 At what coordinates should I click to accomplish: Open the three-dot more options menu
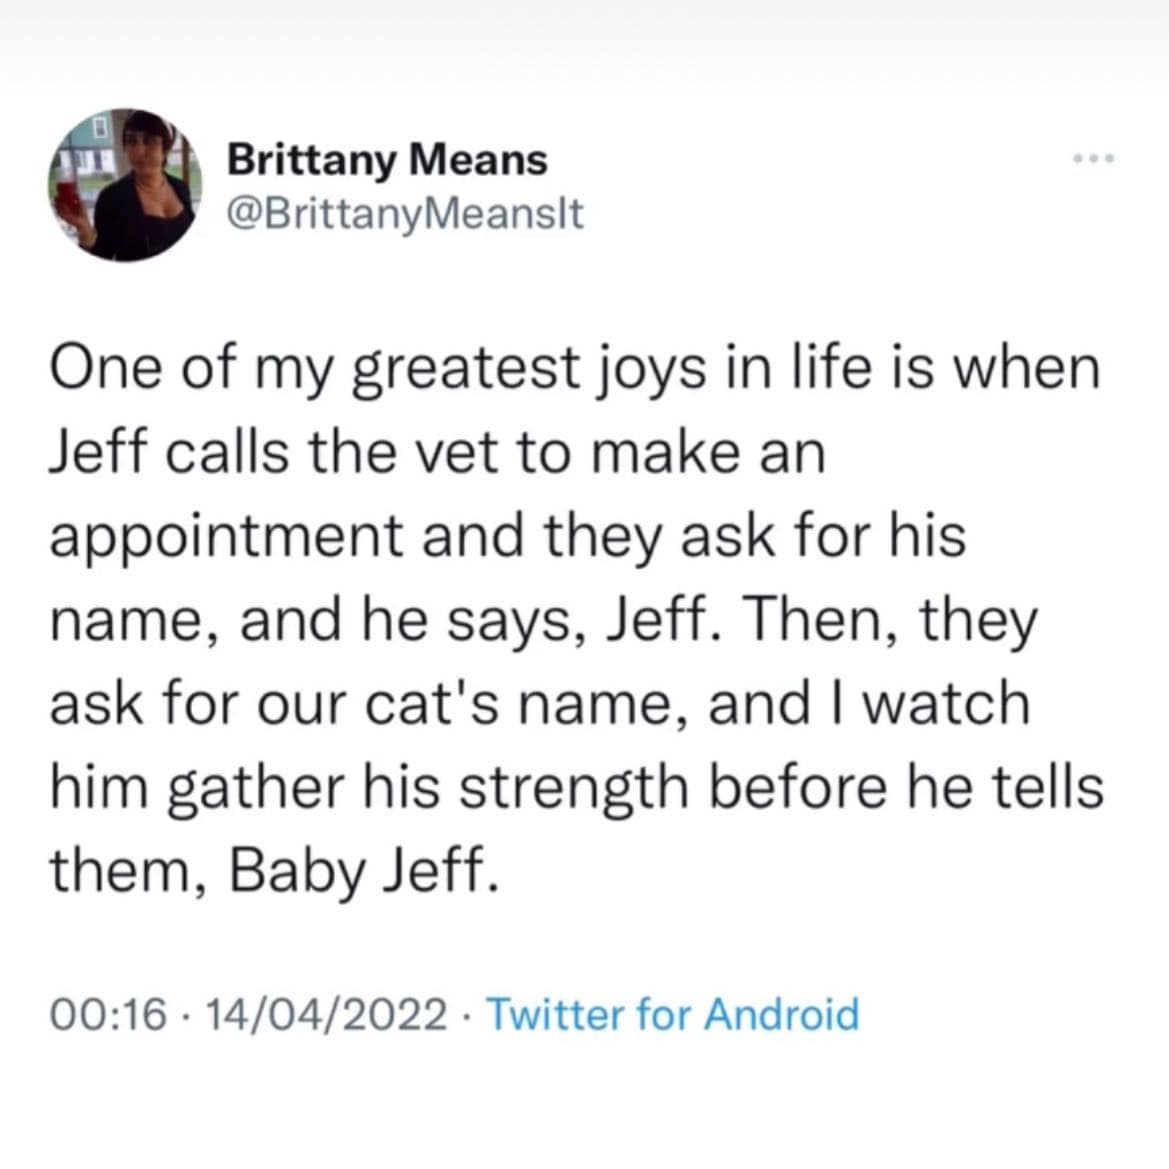tap(1091, 159)
